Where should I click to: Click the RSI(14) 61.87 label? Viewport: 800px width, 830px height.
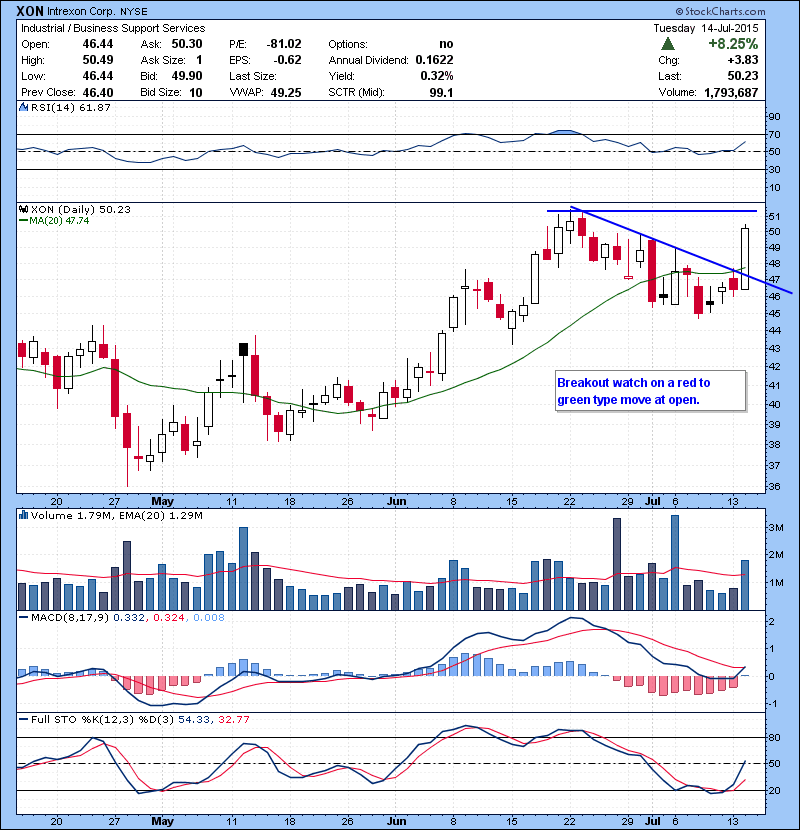[x=71, y=107]
